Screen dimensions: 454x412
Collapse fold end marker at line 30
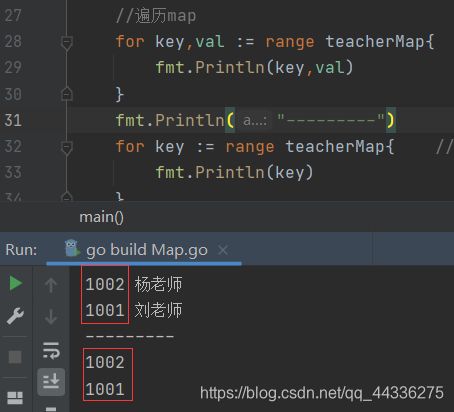pyautogui.click(x=67, y=94)
